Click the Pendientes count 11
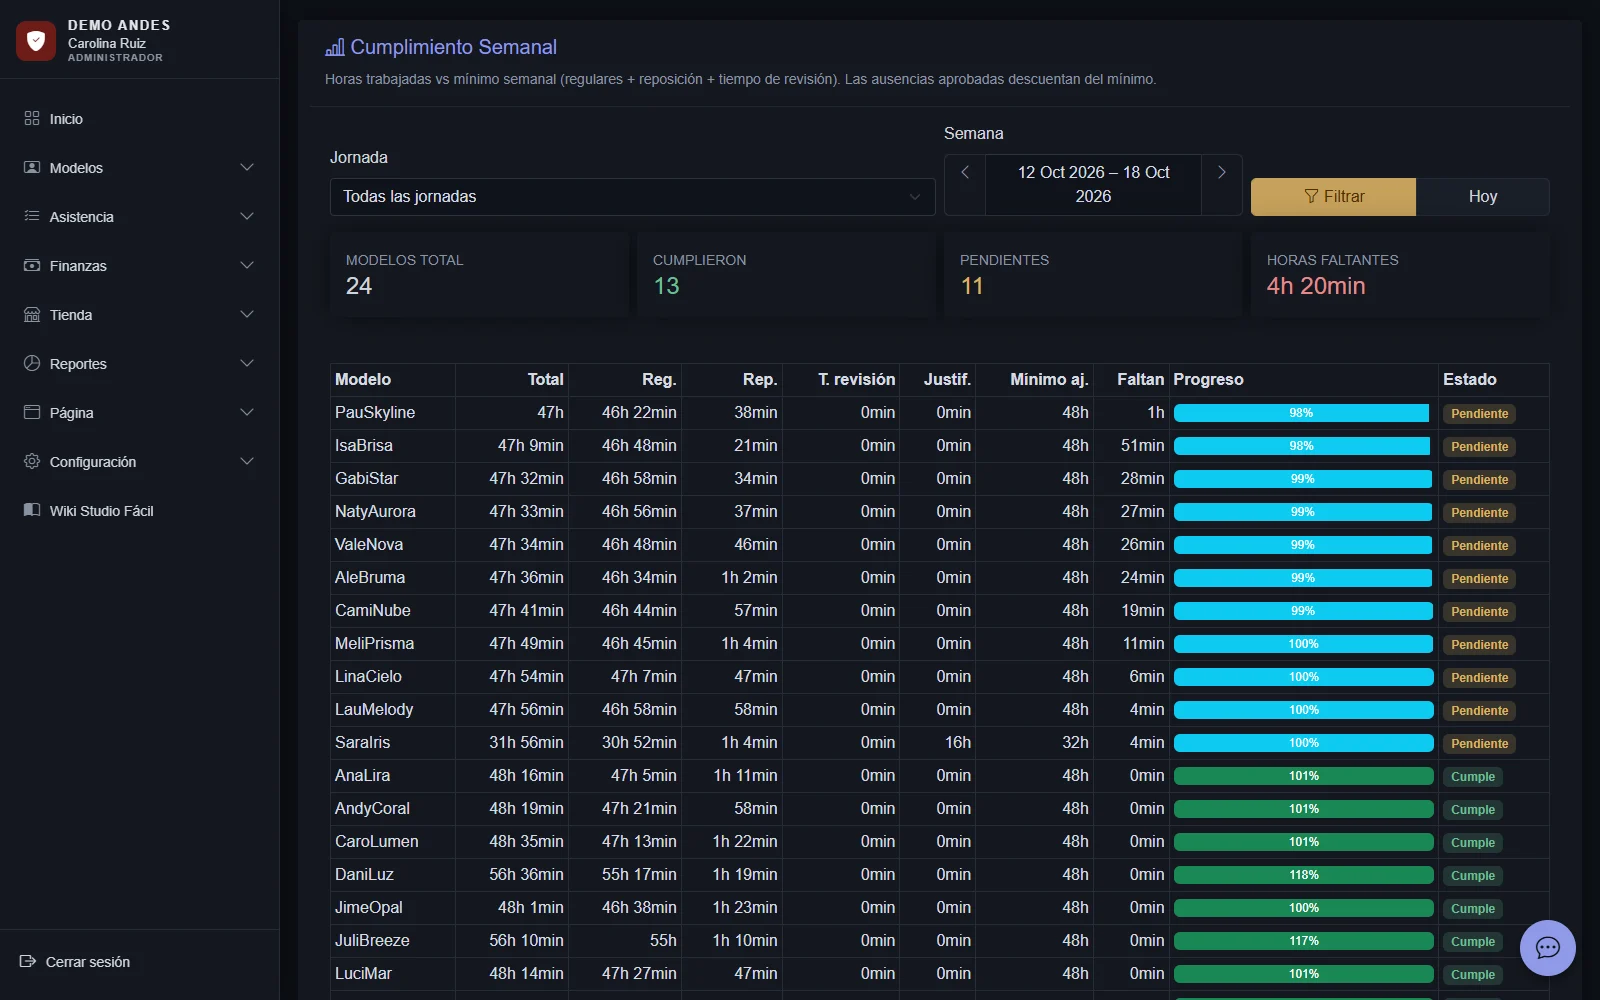This screenshot has width=1600, height=1000. coord(972,286)
